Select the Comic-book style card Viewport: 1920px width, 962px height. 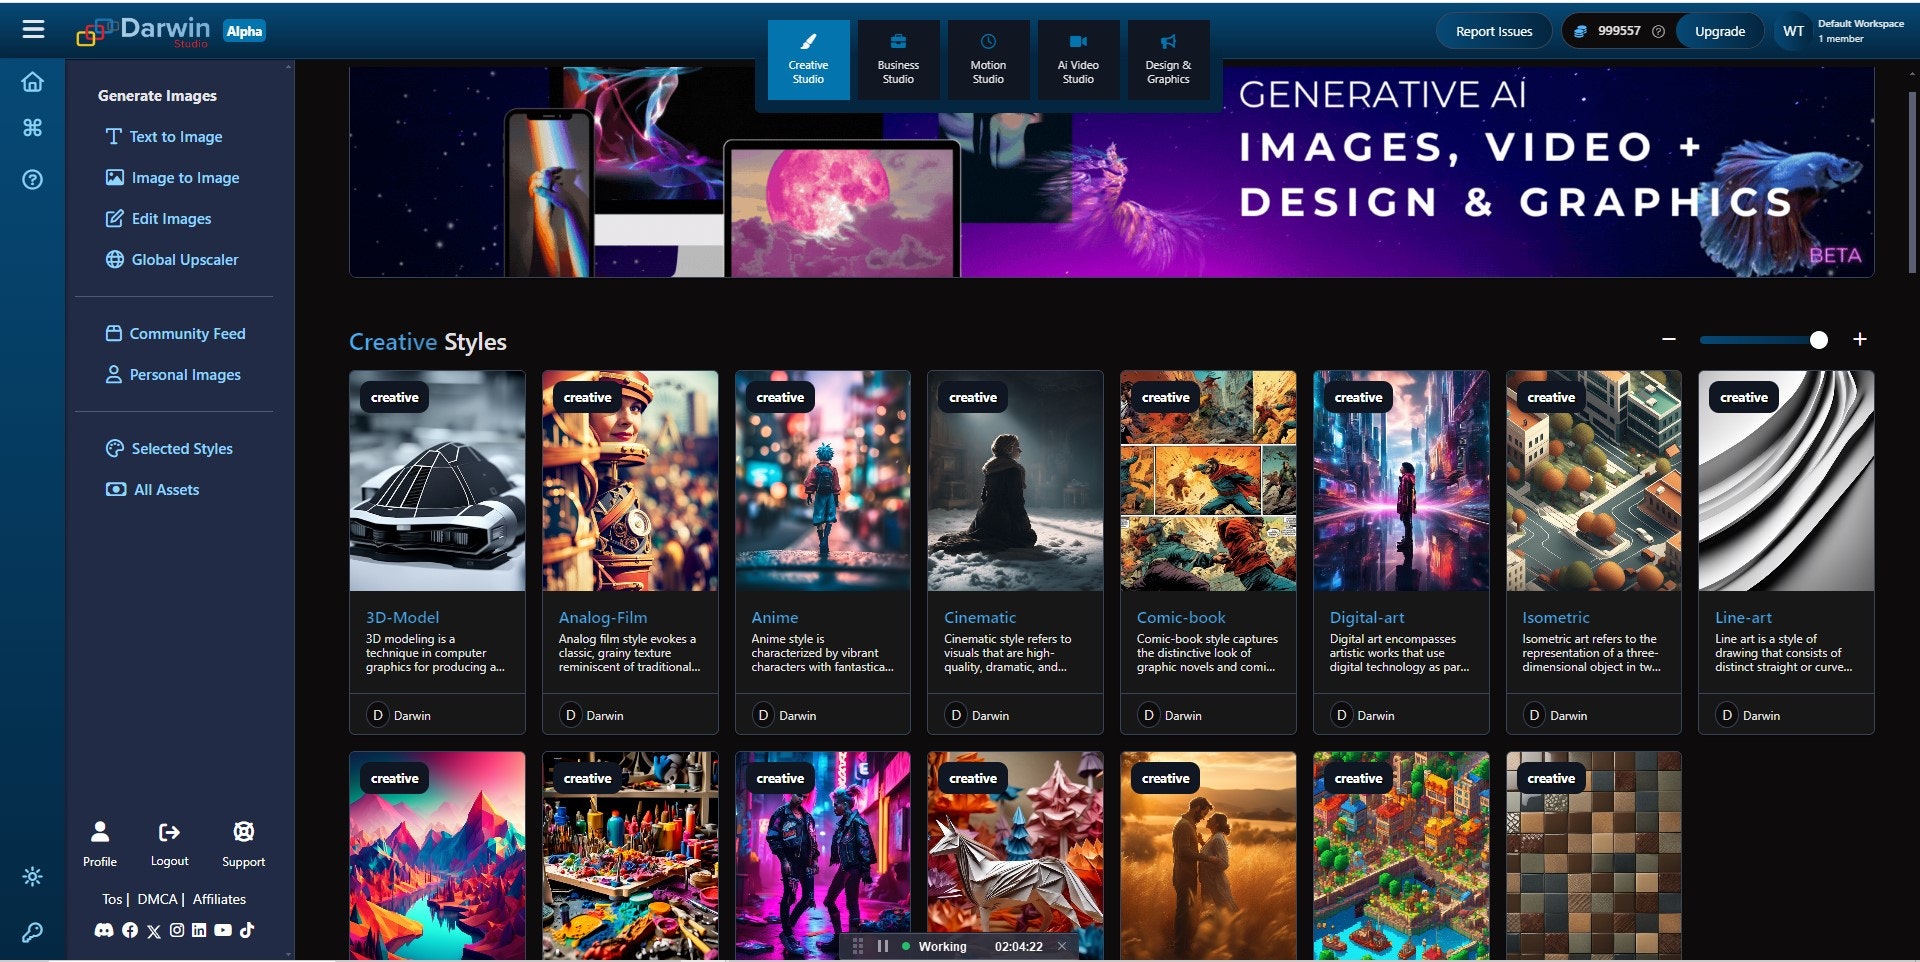coord(1208,552)
